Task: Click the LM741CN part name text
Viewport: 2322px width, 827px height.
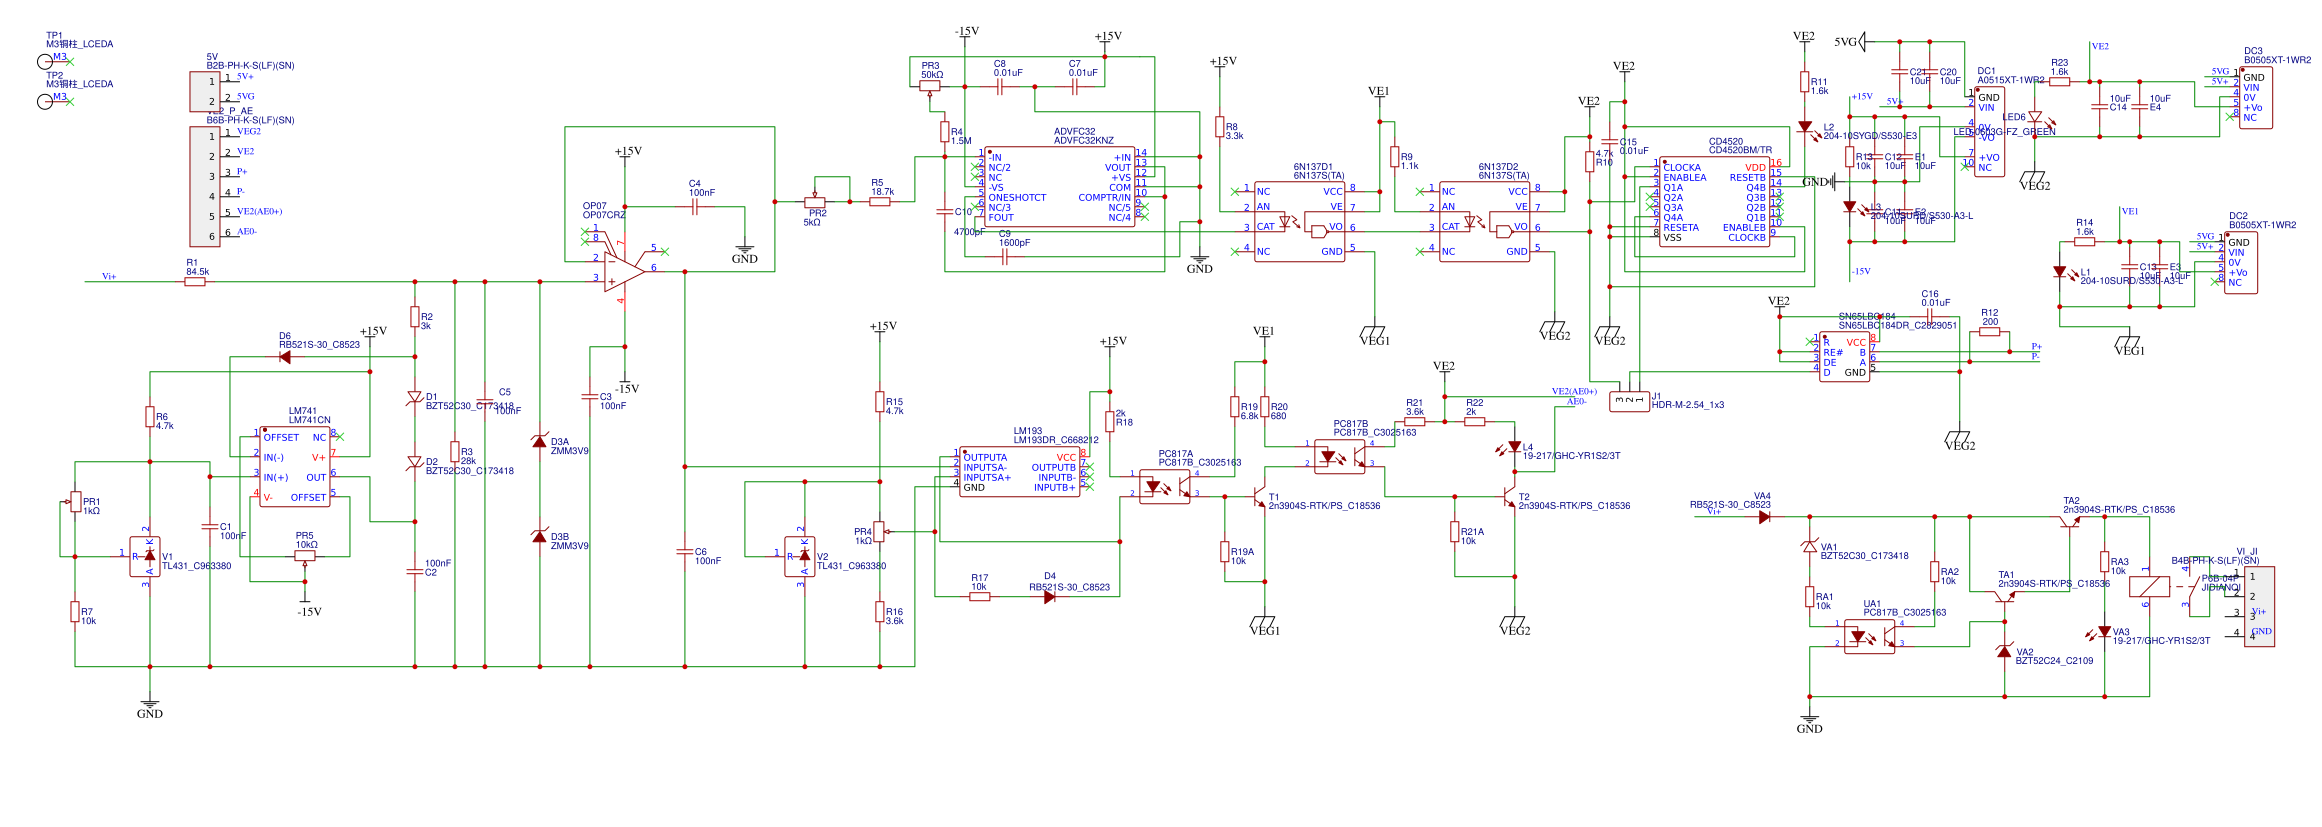Action: (310, 420)
